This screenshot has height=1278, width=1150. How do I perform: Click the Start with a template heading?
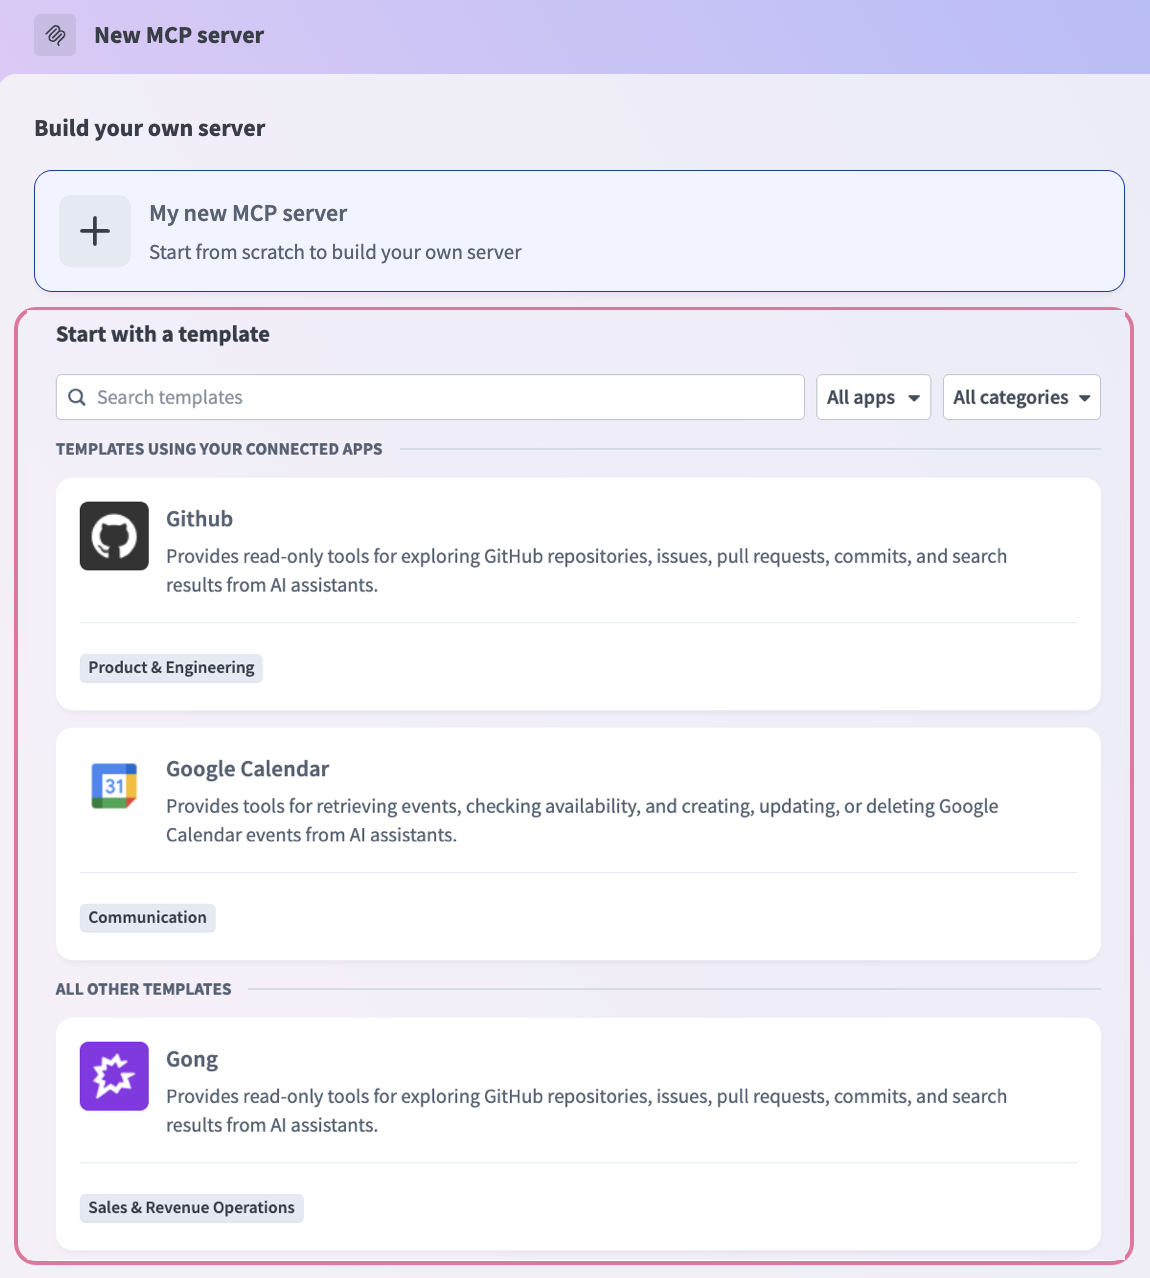[x=163, y=334]
